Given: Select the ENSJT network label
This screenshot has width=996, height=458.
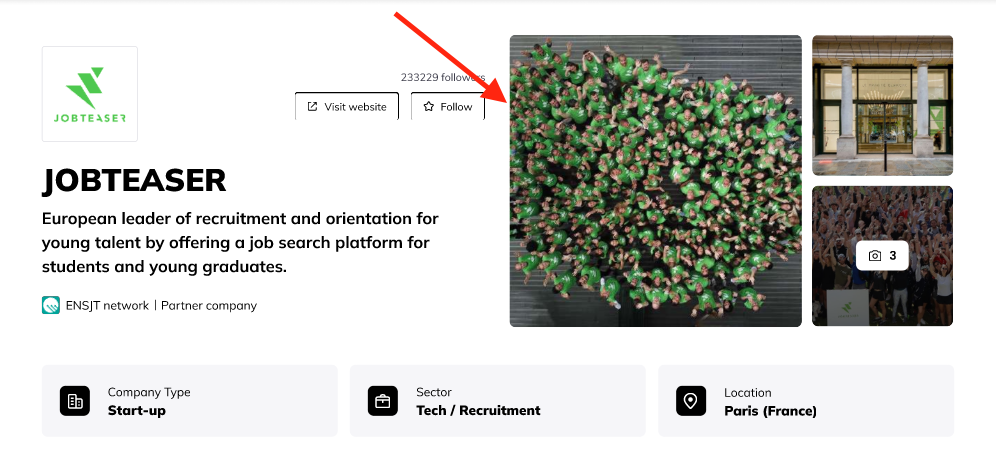Looking at the screenshot, I should [108, 305].
